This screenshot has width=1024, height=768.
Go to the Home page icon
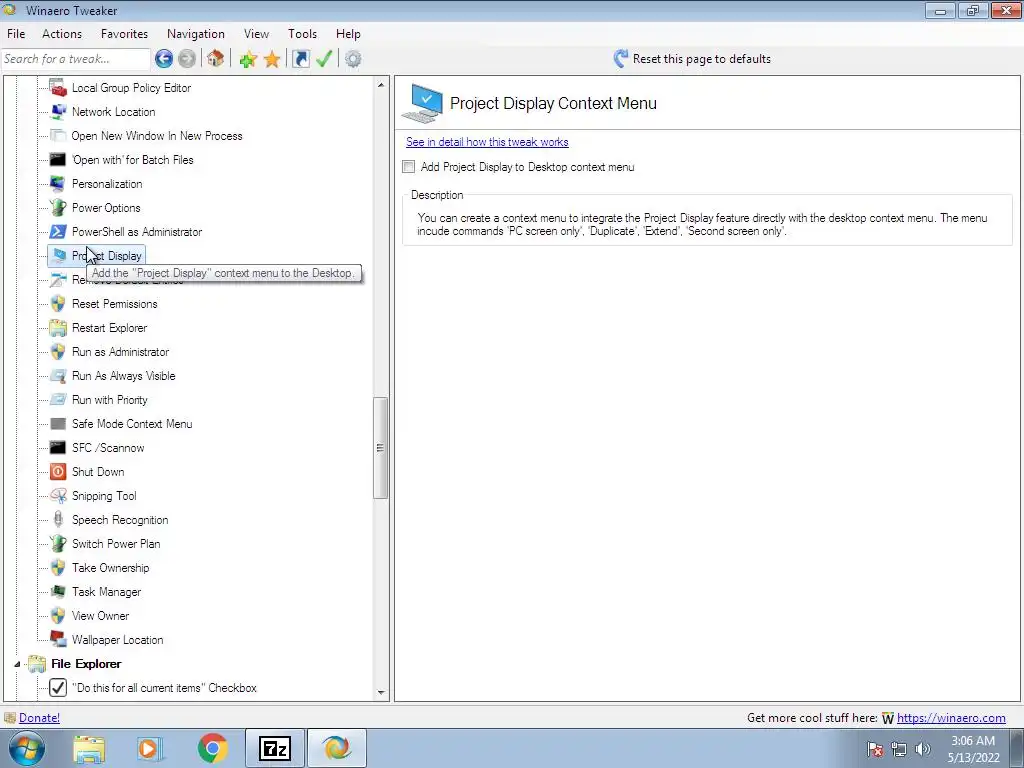pos(216,59)
